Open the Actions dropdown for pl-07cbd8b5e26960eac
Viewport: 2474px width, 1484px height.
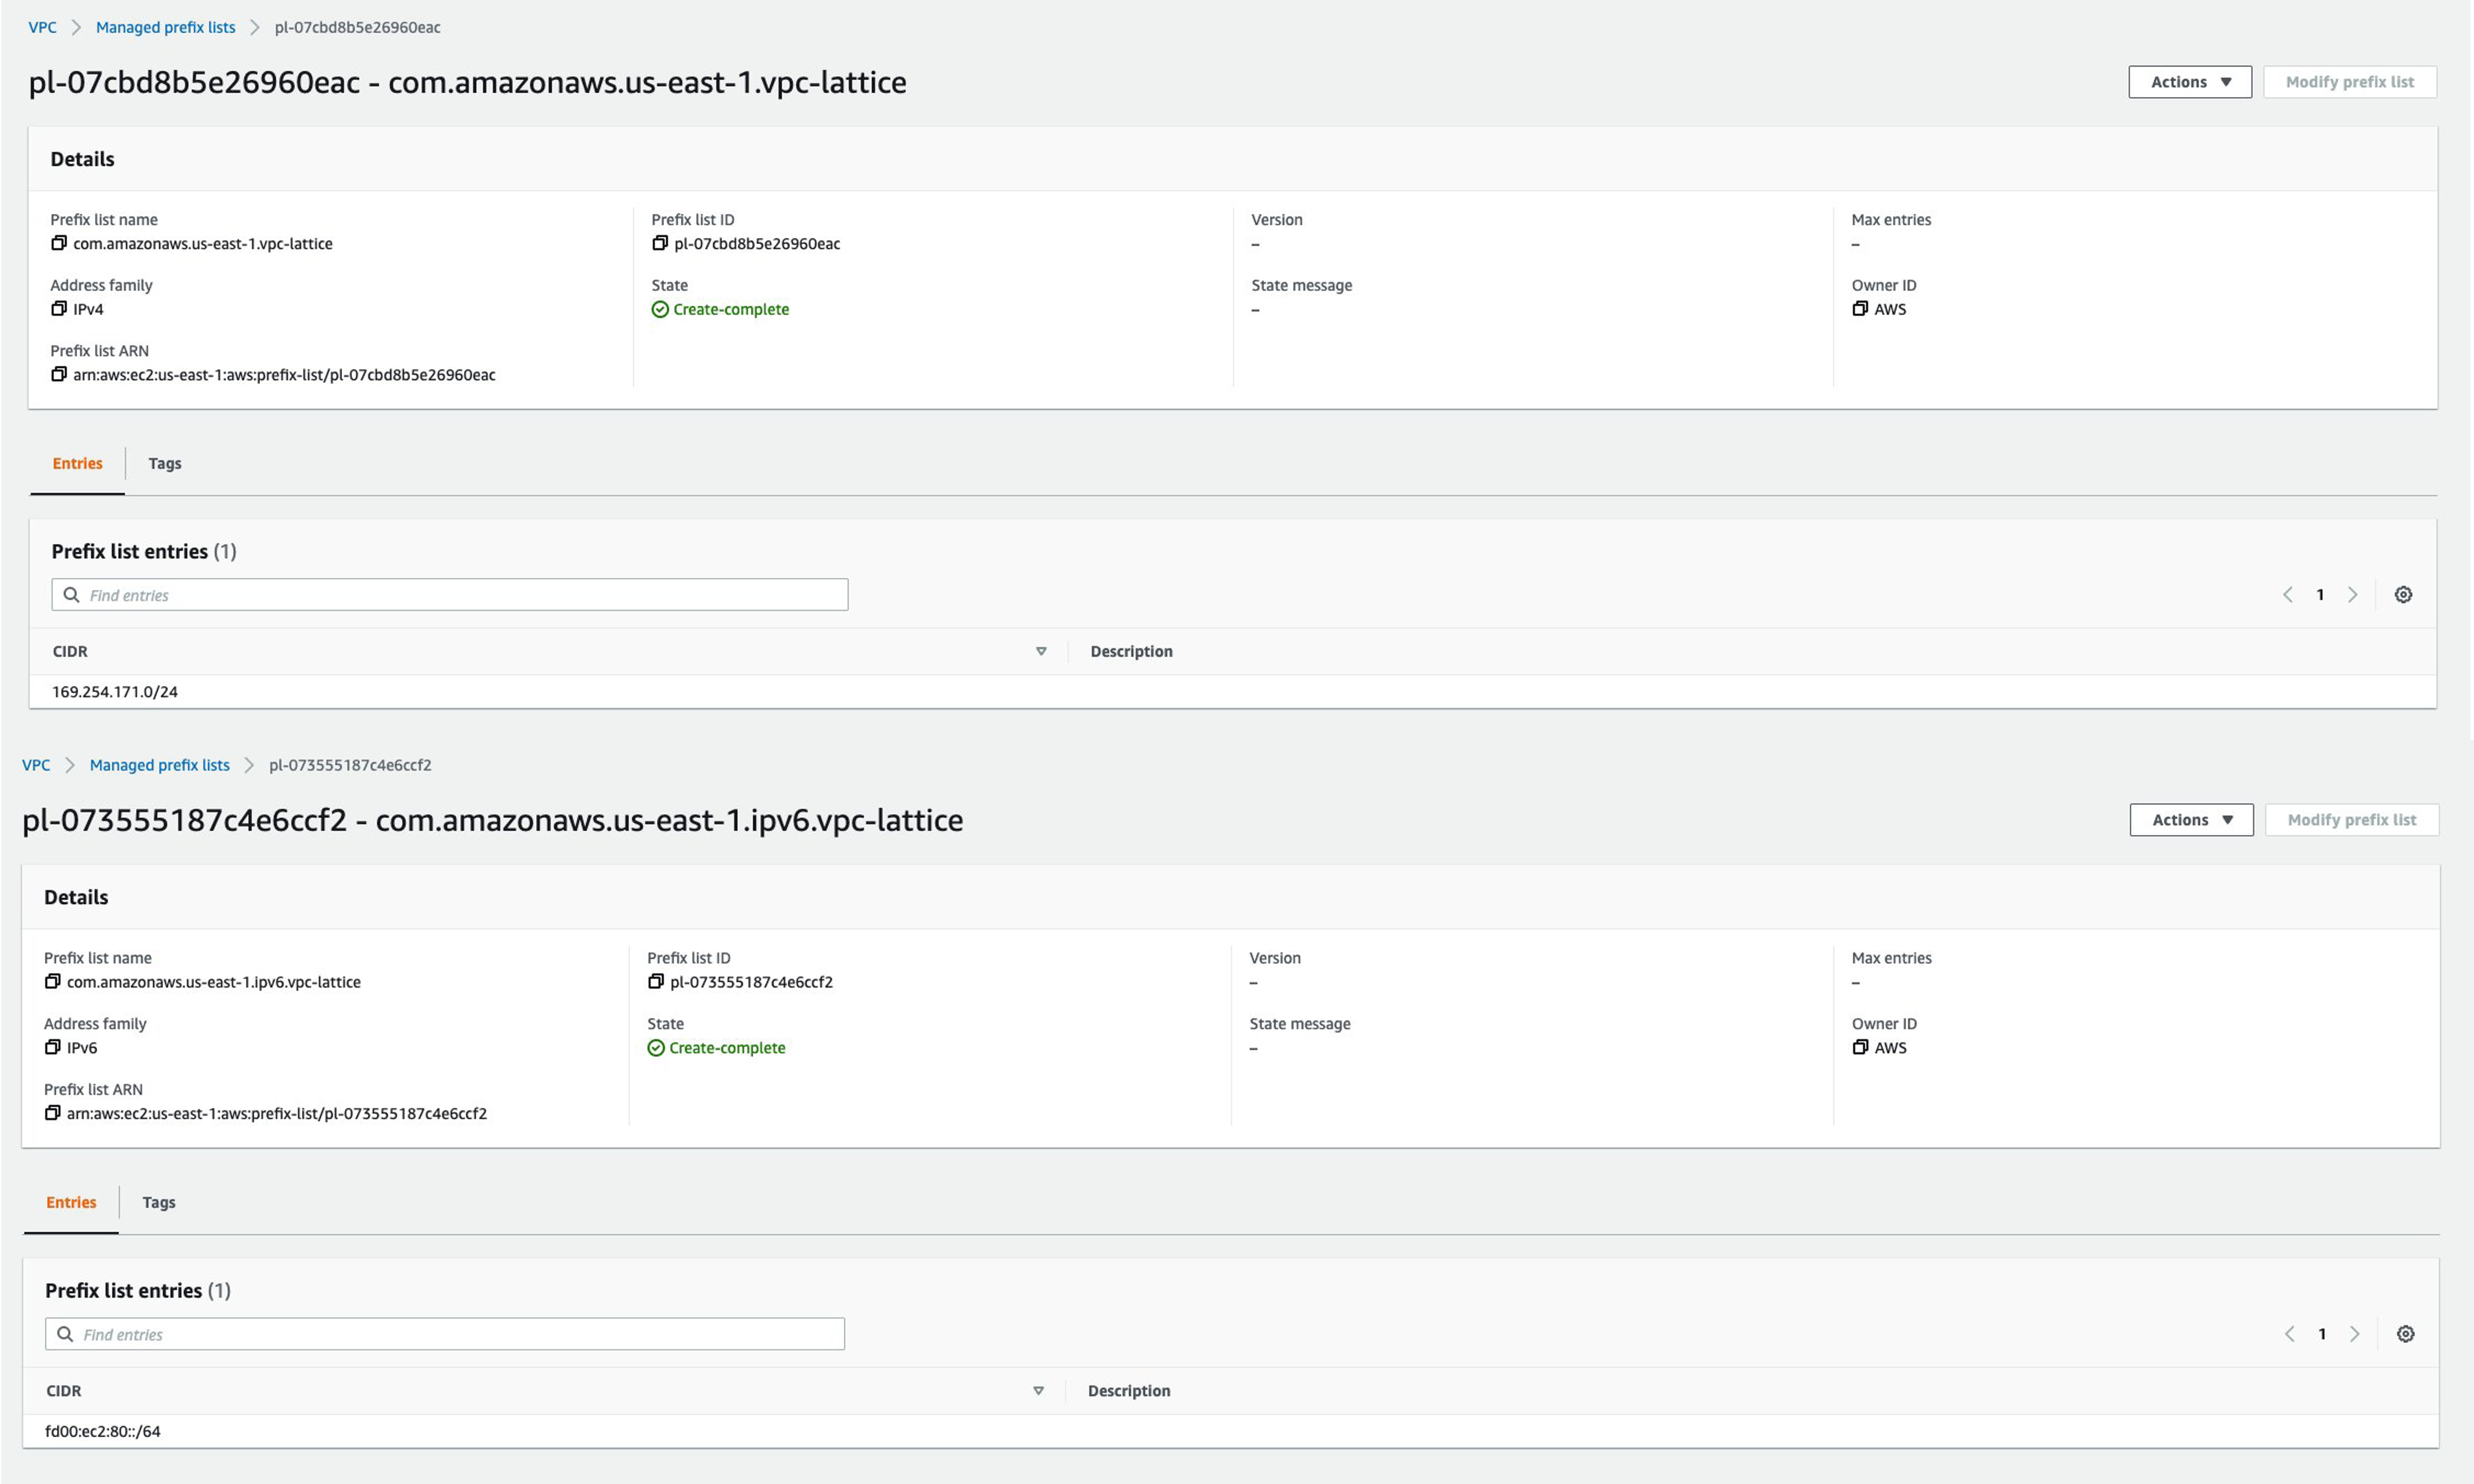[2190, 82]
